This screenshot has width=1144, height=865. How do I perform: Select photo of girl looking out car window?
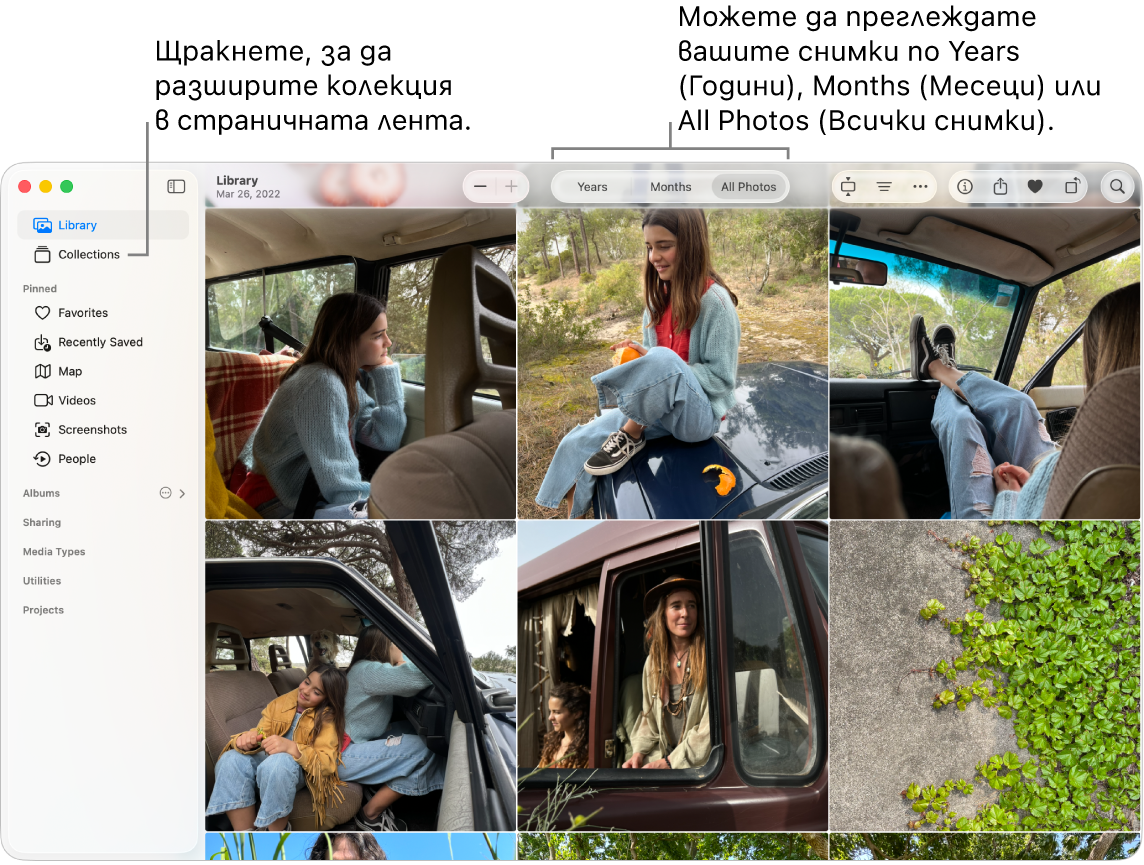[x=360, y=364]
